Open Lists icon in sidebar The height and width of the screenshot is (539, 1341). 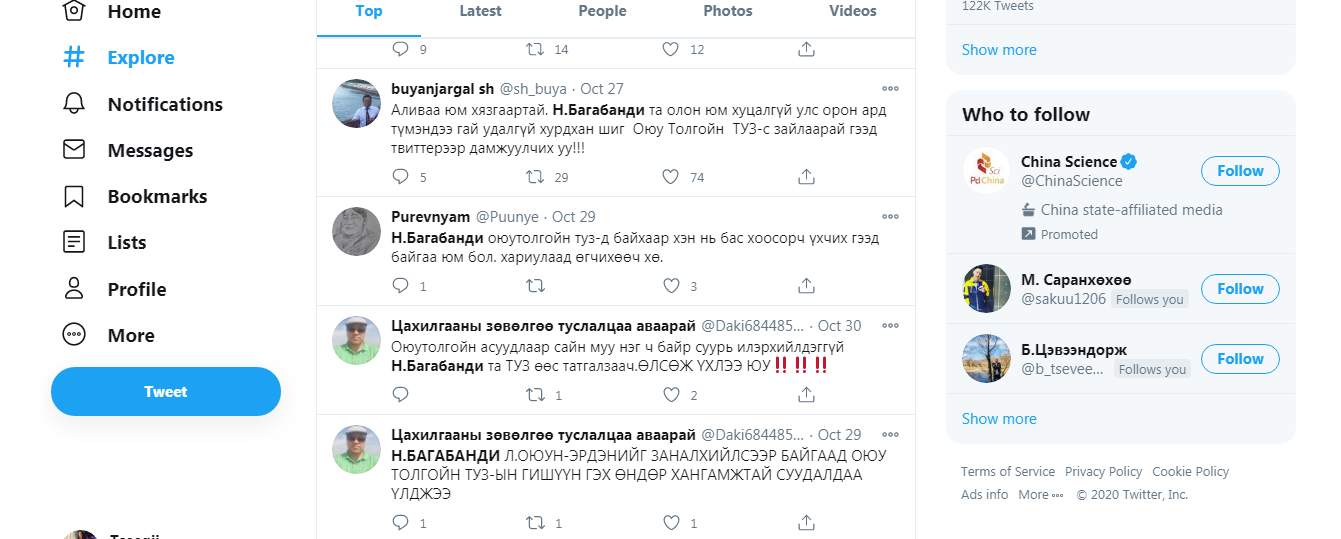click(x=74, y=242)
